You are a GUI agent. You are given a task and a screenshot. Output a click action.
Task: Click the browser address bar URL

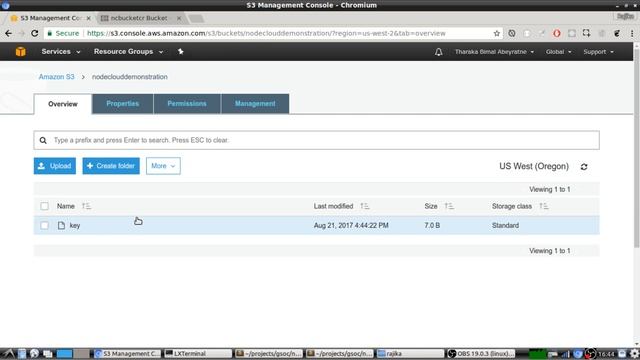[x=266, y=33]
